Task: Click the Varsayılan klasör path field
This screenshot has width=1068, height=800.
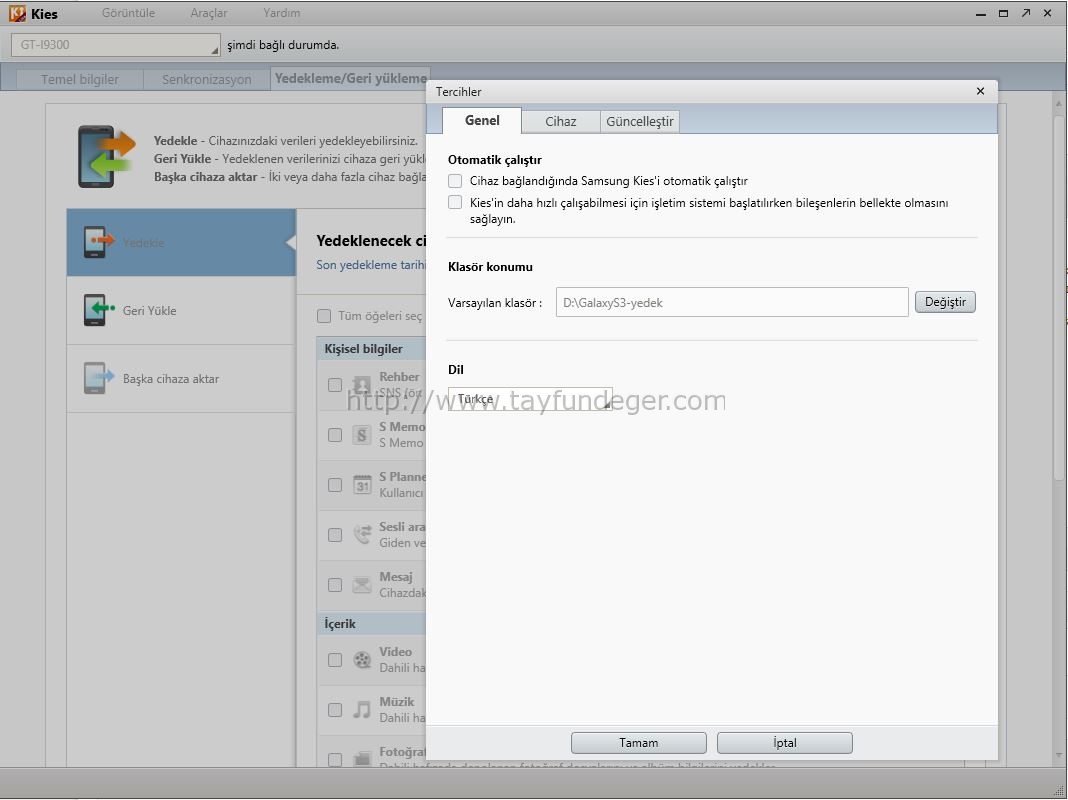Action: click(x=732, y=302)
